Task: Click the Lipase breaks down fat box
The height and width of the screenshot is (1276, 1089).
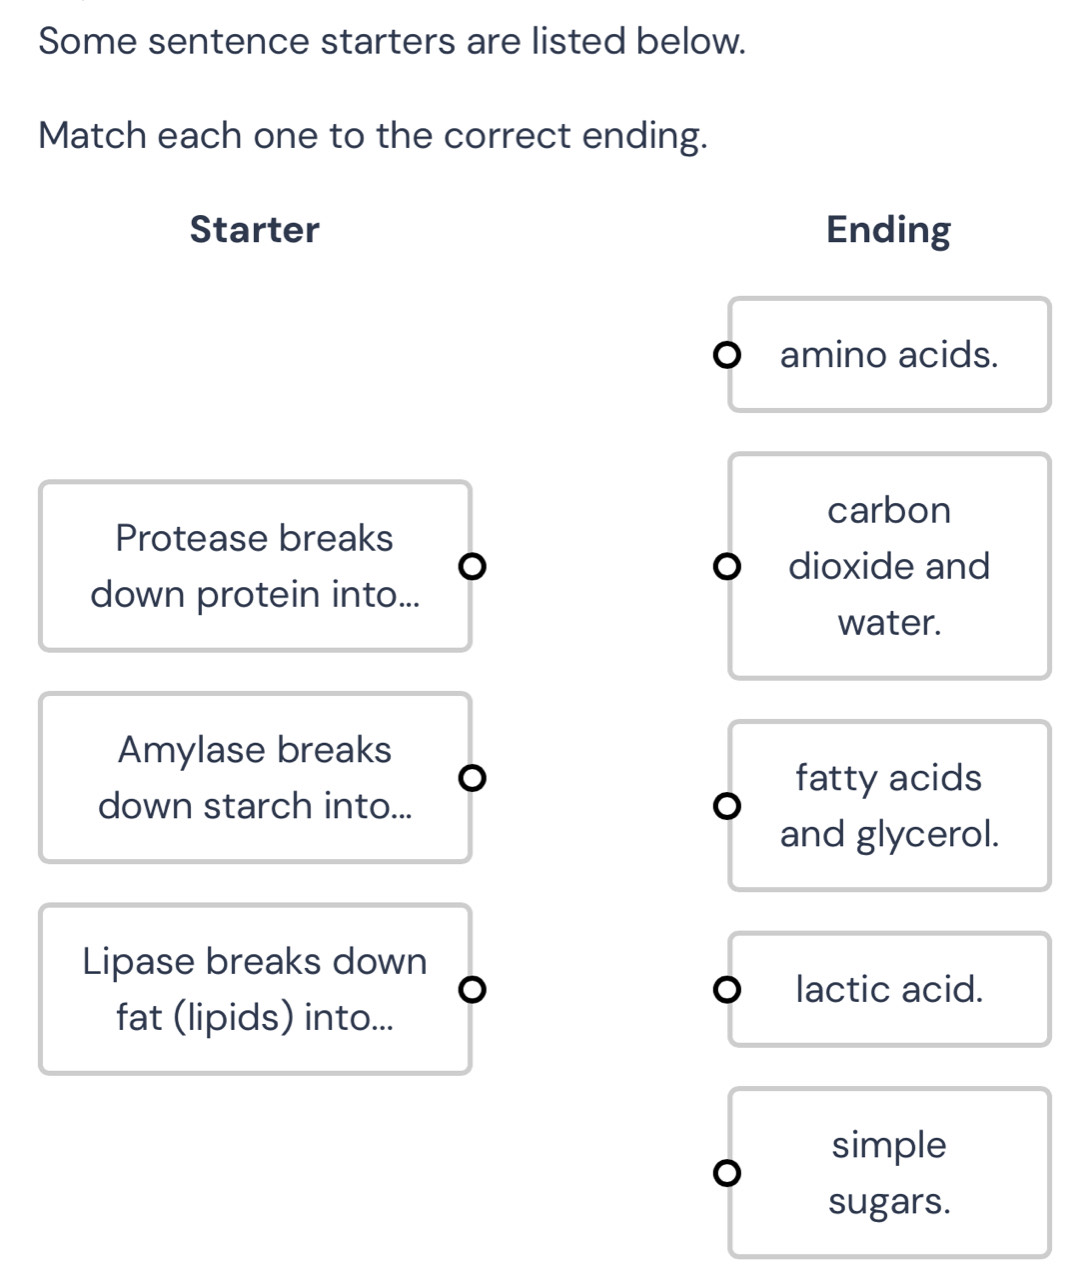Action: 255,989
